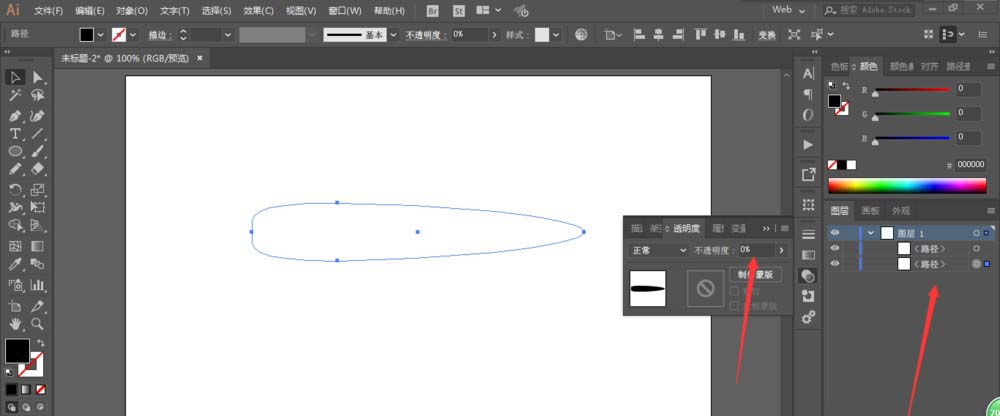Select the Shape Builder tool
Viewport: 1000px width, 416px height.
(x=15, y=225)
